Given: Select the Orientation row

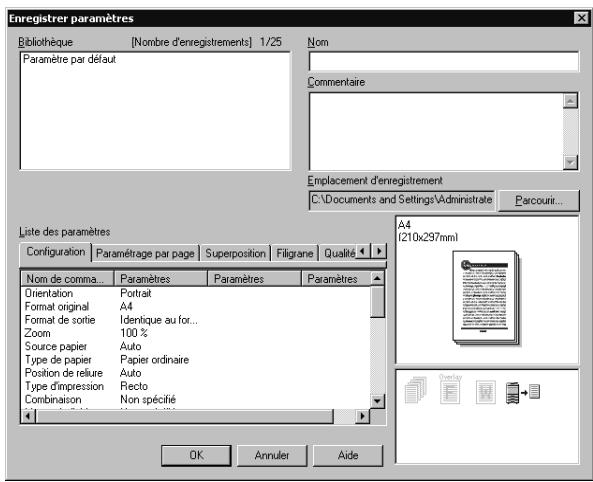Looking at the screenshot, I should (196, 293).
